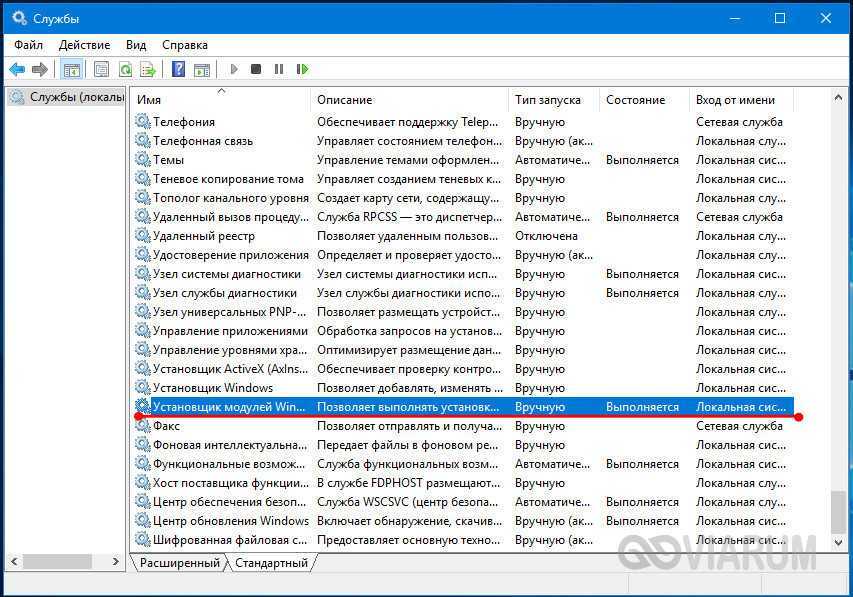This screenshot has width=853, height=597.
Task: Click the Export list toolbar icon
Action: pos(148,69)
